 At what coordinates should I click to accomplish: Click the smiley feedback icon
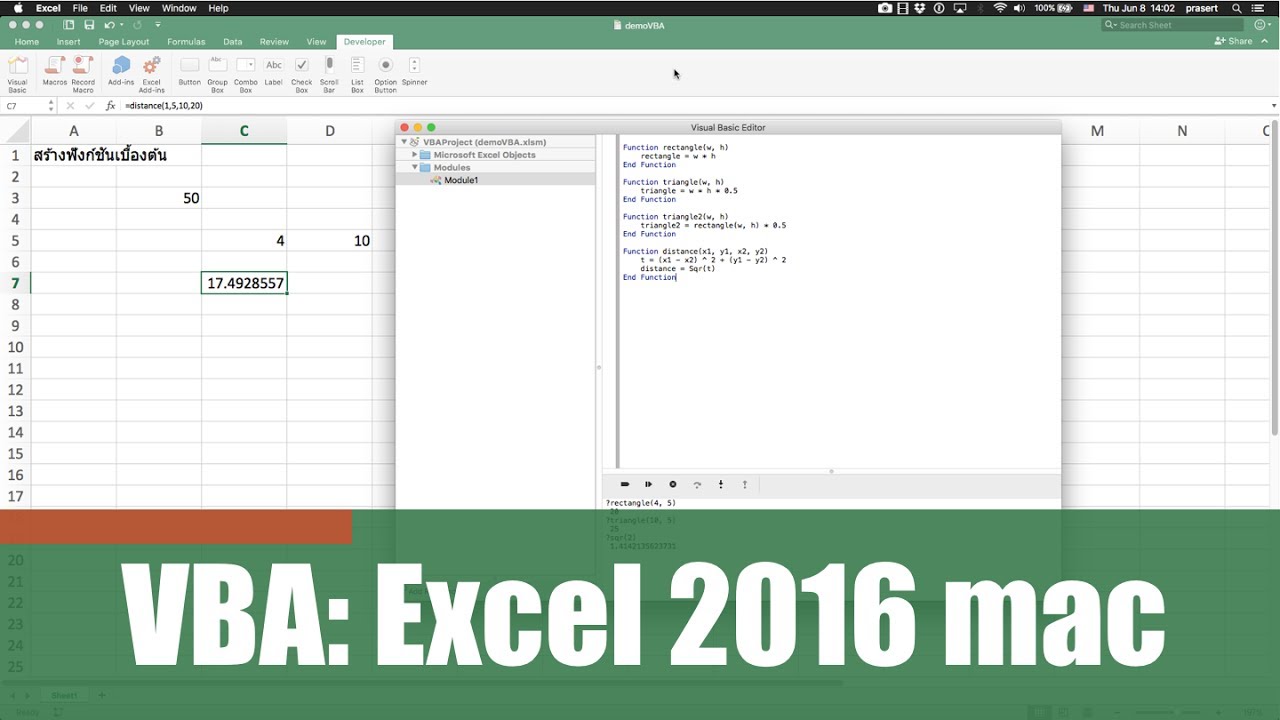(1261, 25)
